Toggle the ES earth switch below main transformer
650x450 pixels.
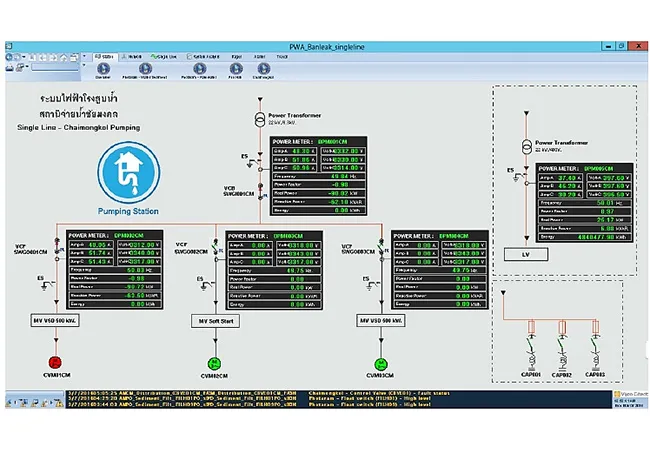click(252, 163)
